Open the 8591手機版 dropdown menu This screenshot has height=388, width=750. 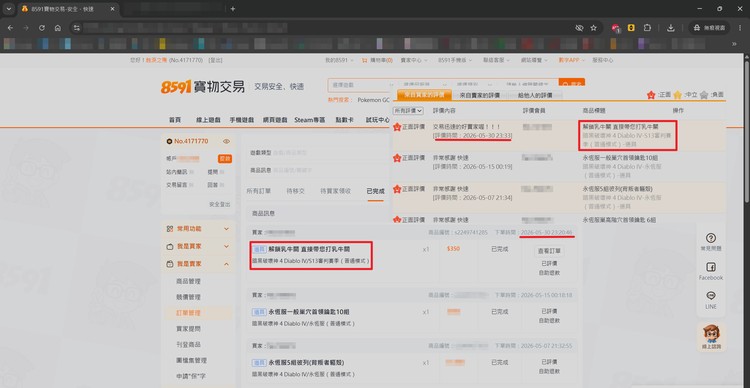click(x=455, y=61)
